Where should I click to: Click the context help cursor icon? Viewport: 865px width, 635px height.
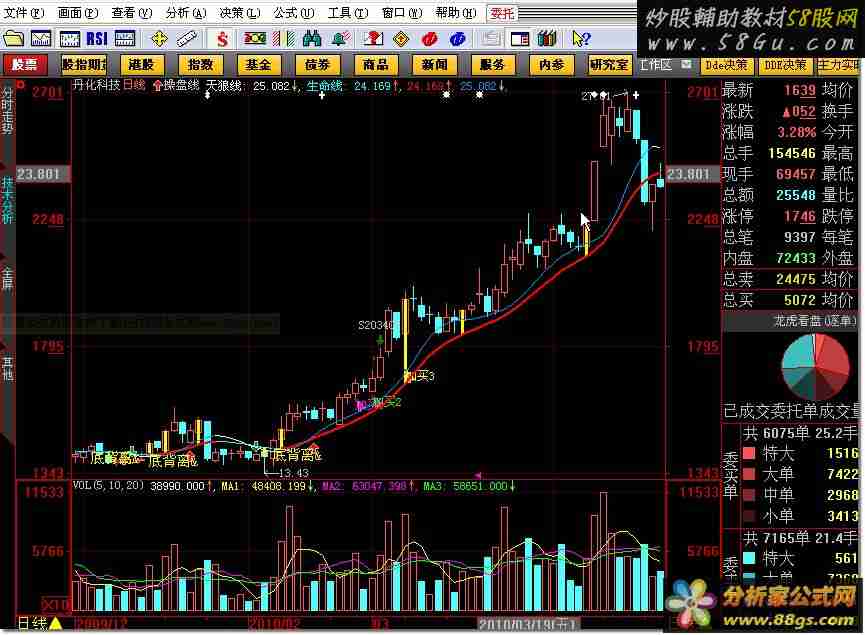[x=581, y=39]
